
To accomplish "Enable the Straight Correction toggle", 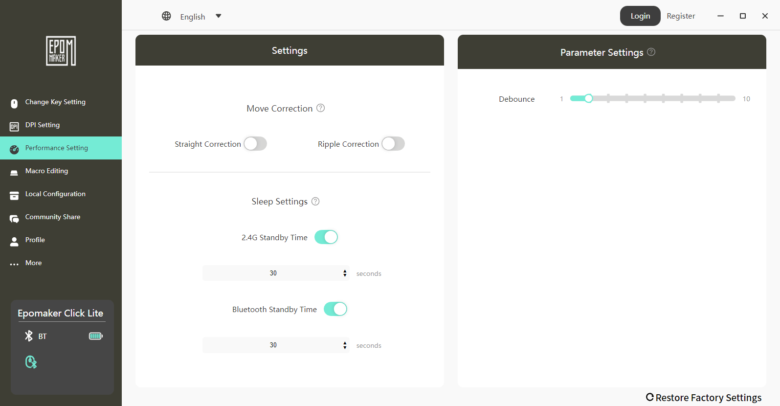I will pyautogui.click(x=255, y=144).
